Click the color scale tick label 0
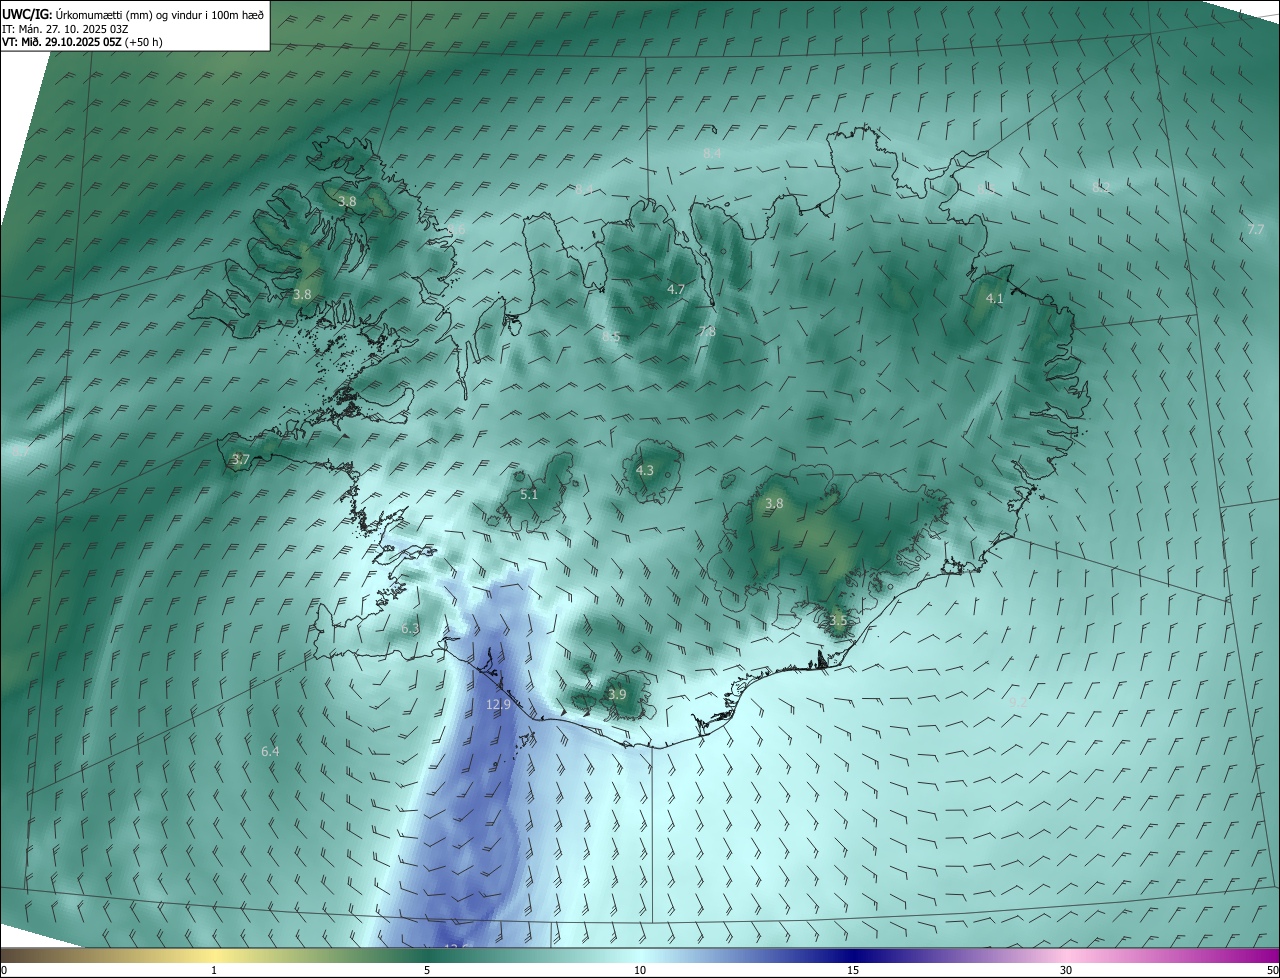Viewport: 1280px width, 978px height. (x=4, y=970)
